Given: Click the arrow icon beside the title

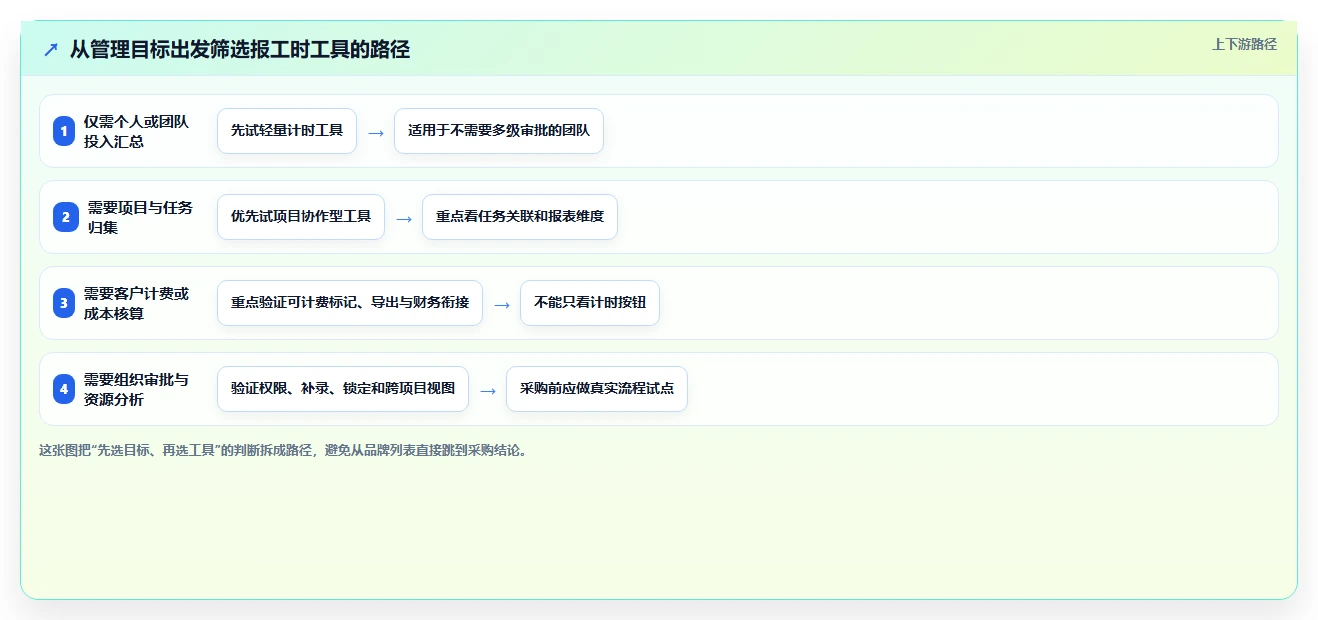Looking at the screenshot, I should coord(51,50).
